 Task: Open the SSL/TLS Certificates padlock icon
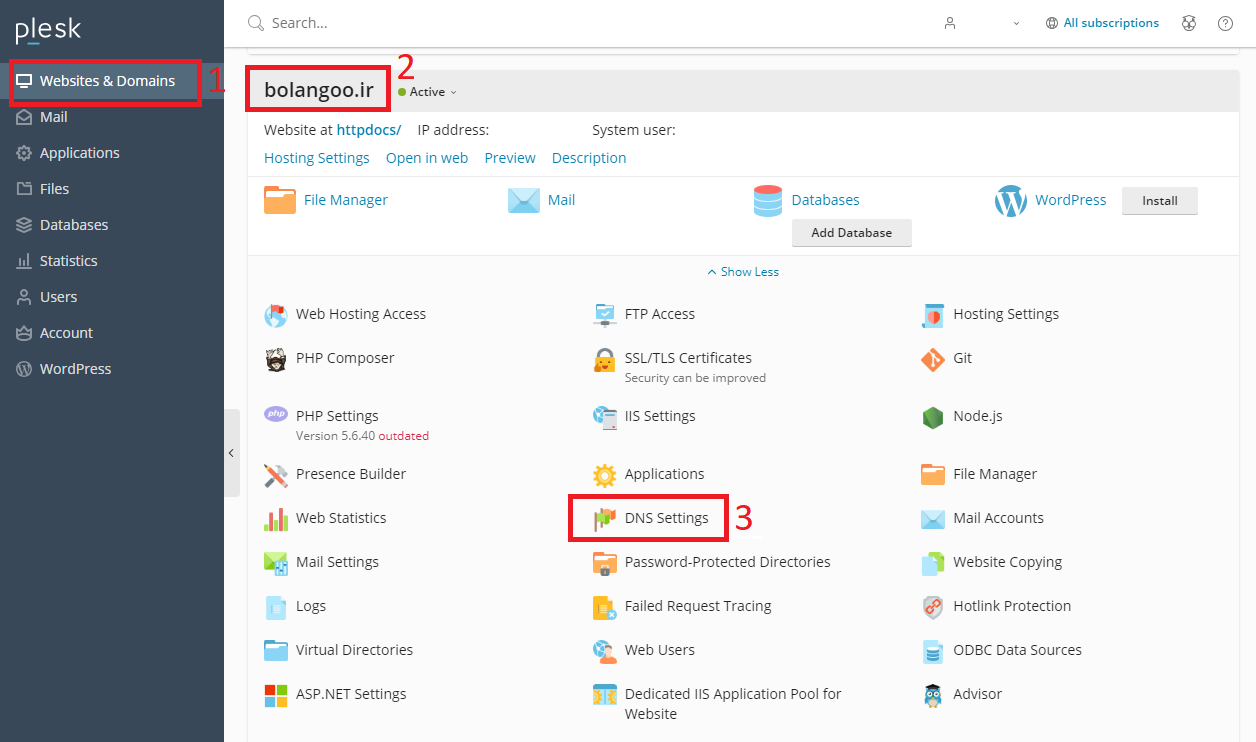[604, 359]
